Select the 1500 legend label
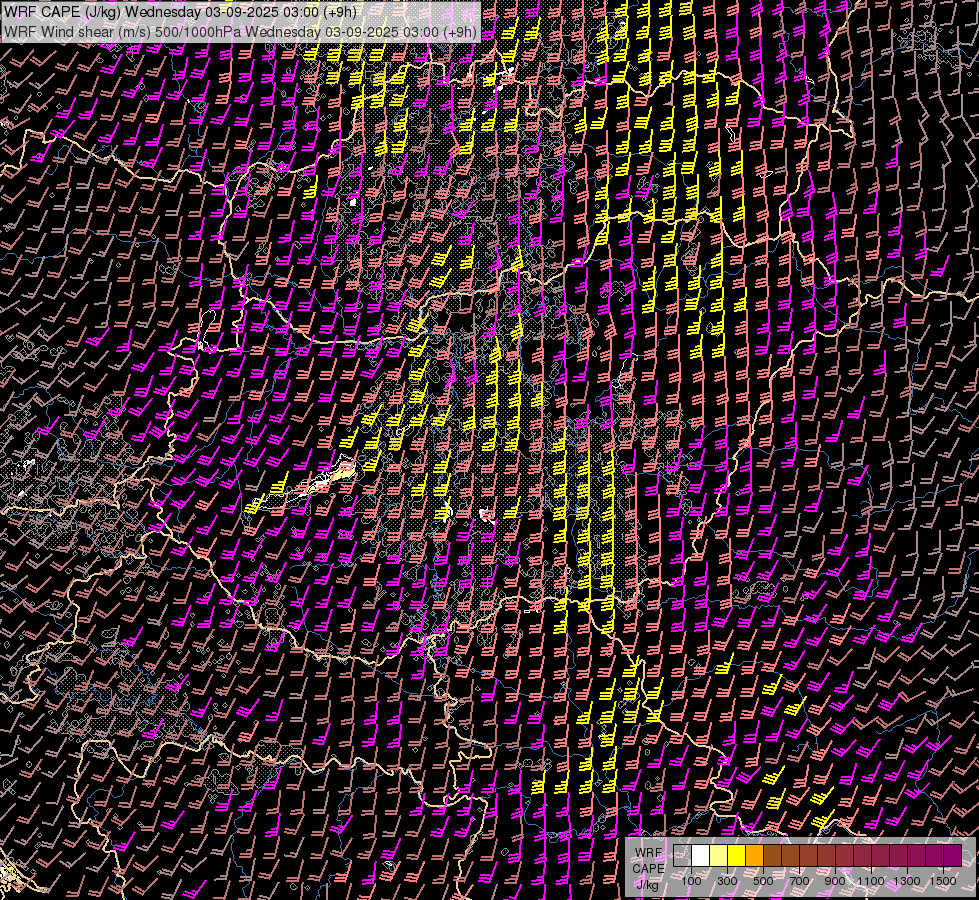Viewport: 979px width, 900px height. pos(943,881)
